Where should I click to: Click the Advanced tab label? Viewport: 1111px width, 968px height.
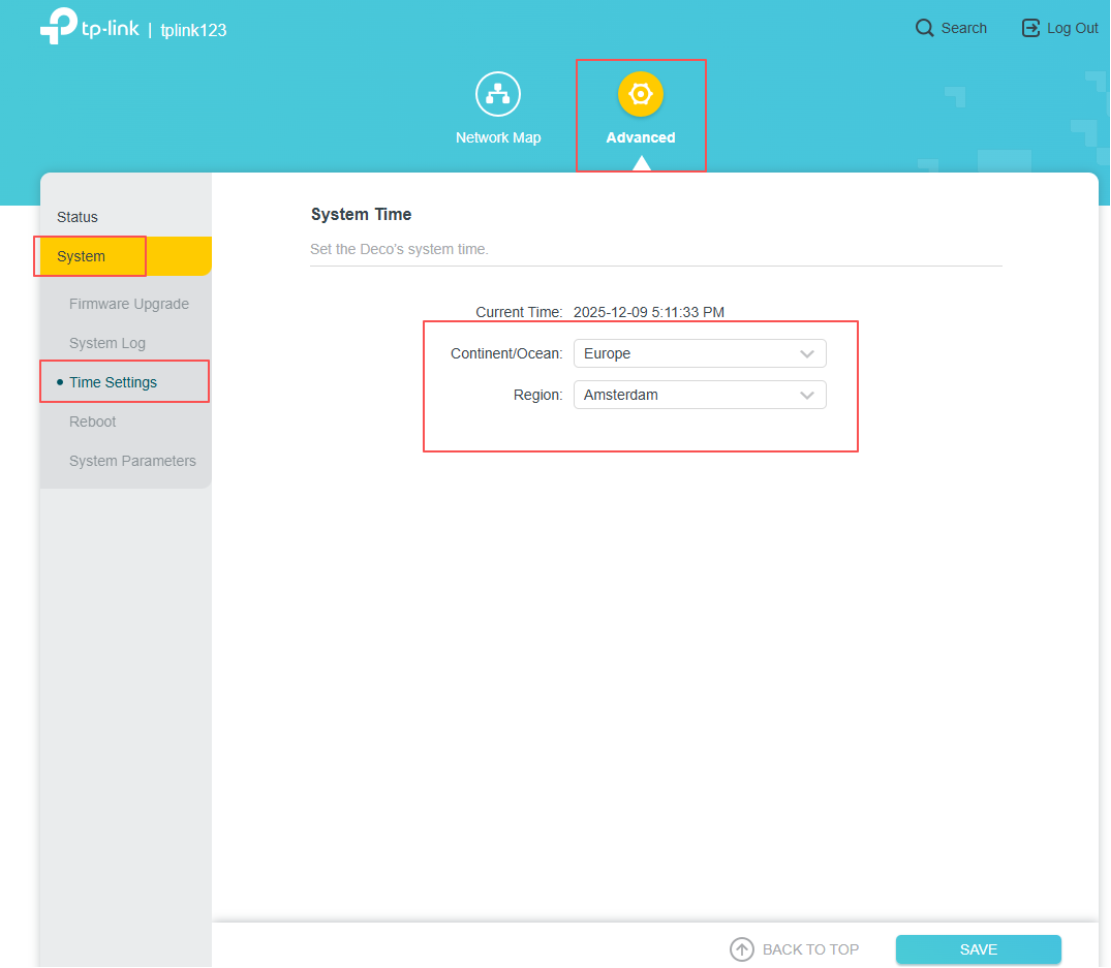click(x=641, y=137)
